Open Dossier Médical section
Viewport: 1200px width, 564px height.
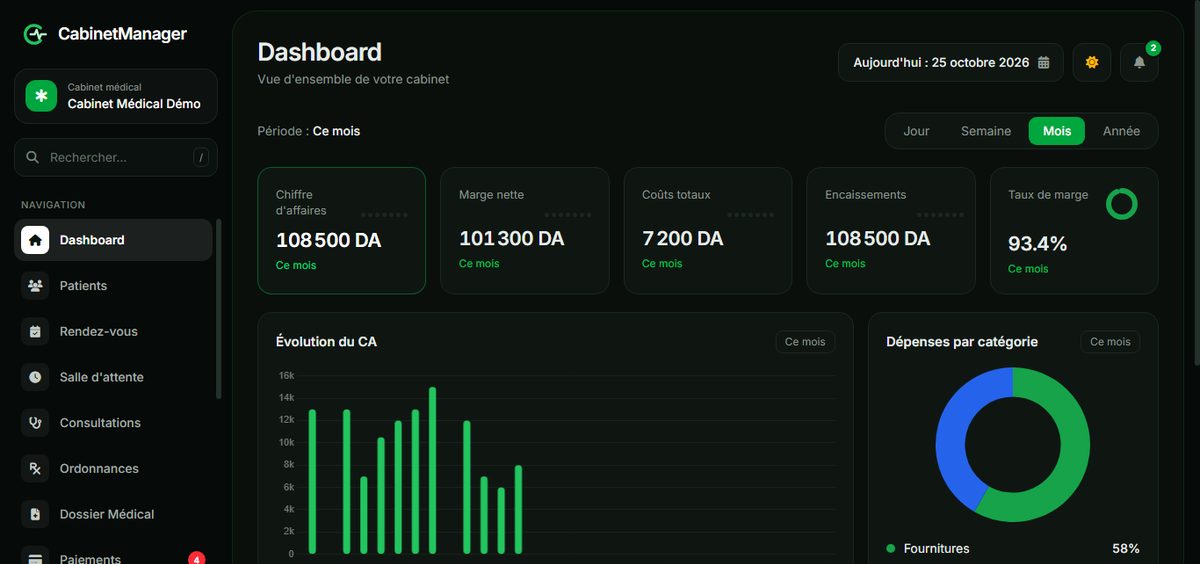click(113, 514)
